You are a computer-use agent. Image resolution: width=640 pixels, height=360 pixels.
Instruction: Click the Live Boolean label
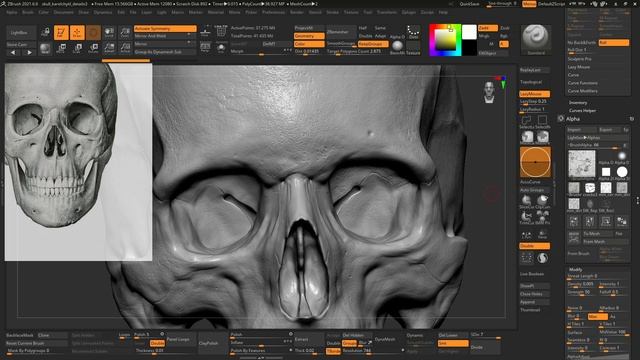(x=532, y=274)
